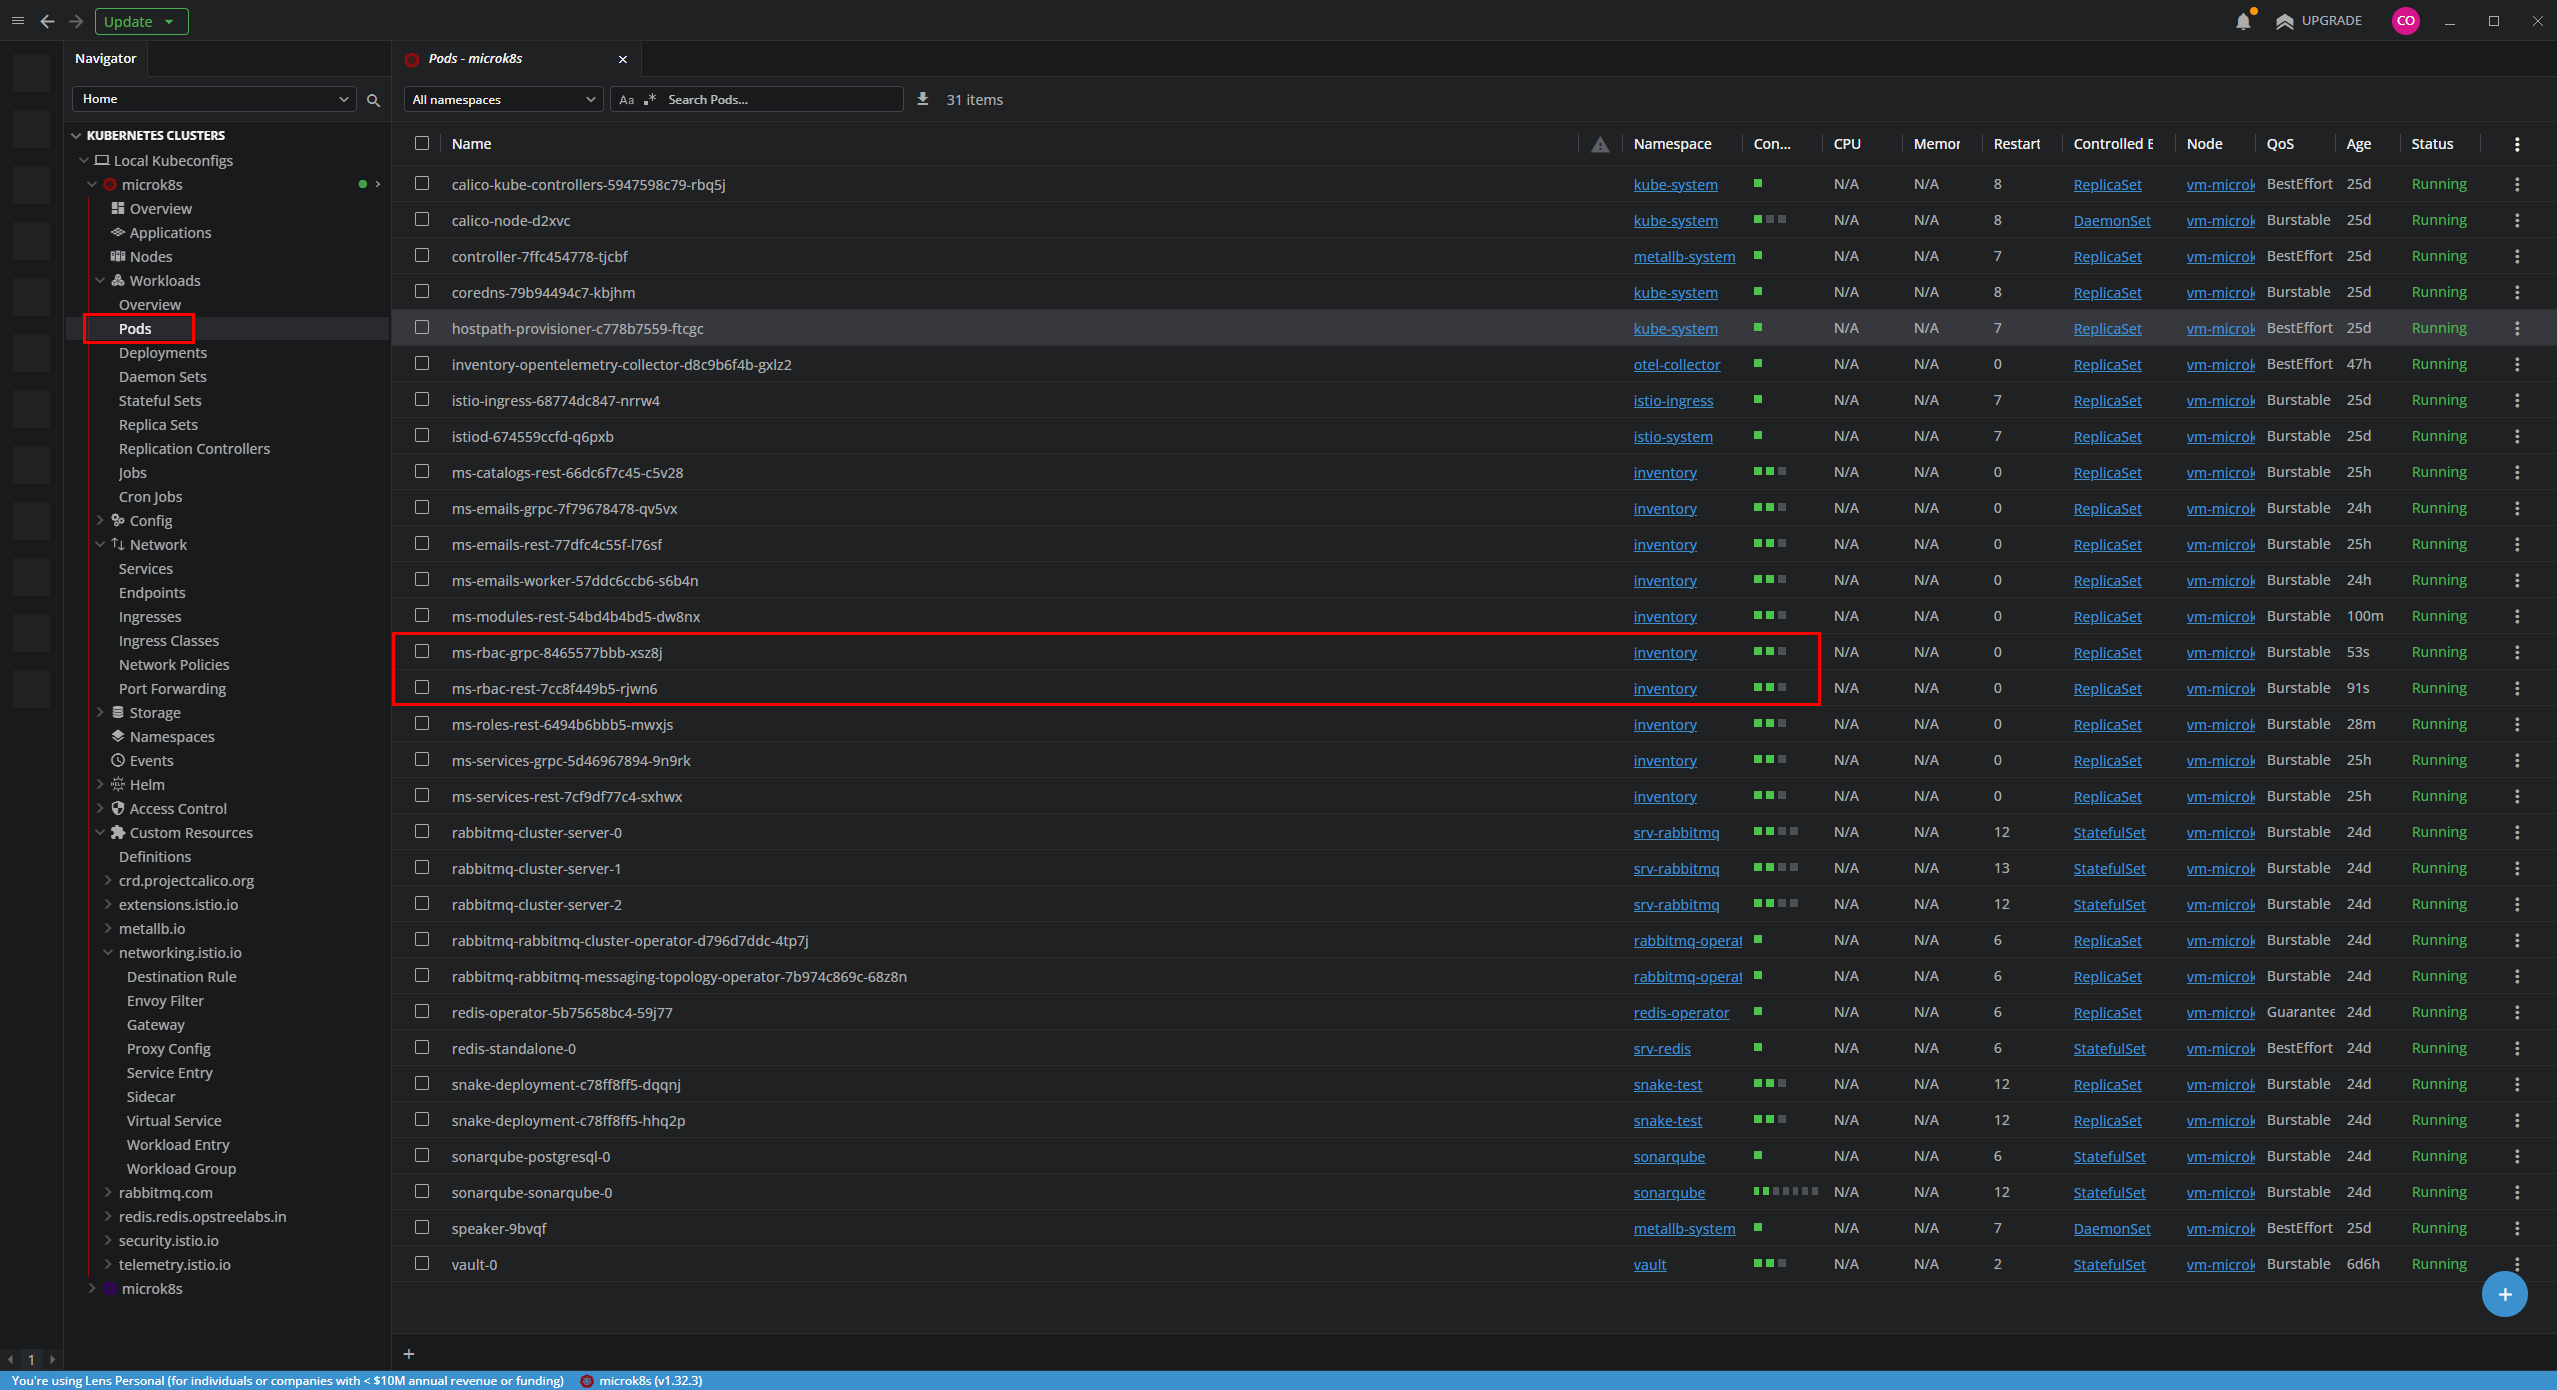
Task: Check the sonarqube-postgresql-0 checkbox
Action: coord(422,1155)
